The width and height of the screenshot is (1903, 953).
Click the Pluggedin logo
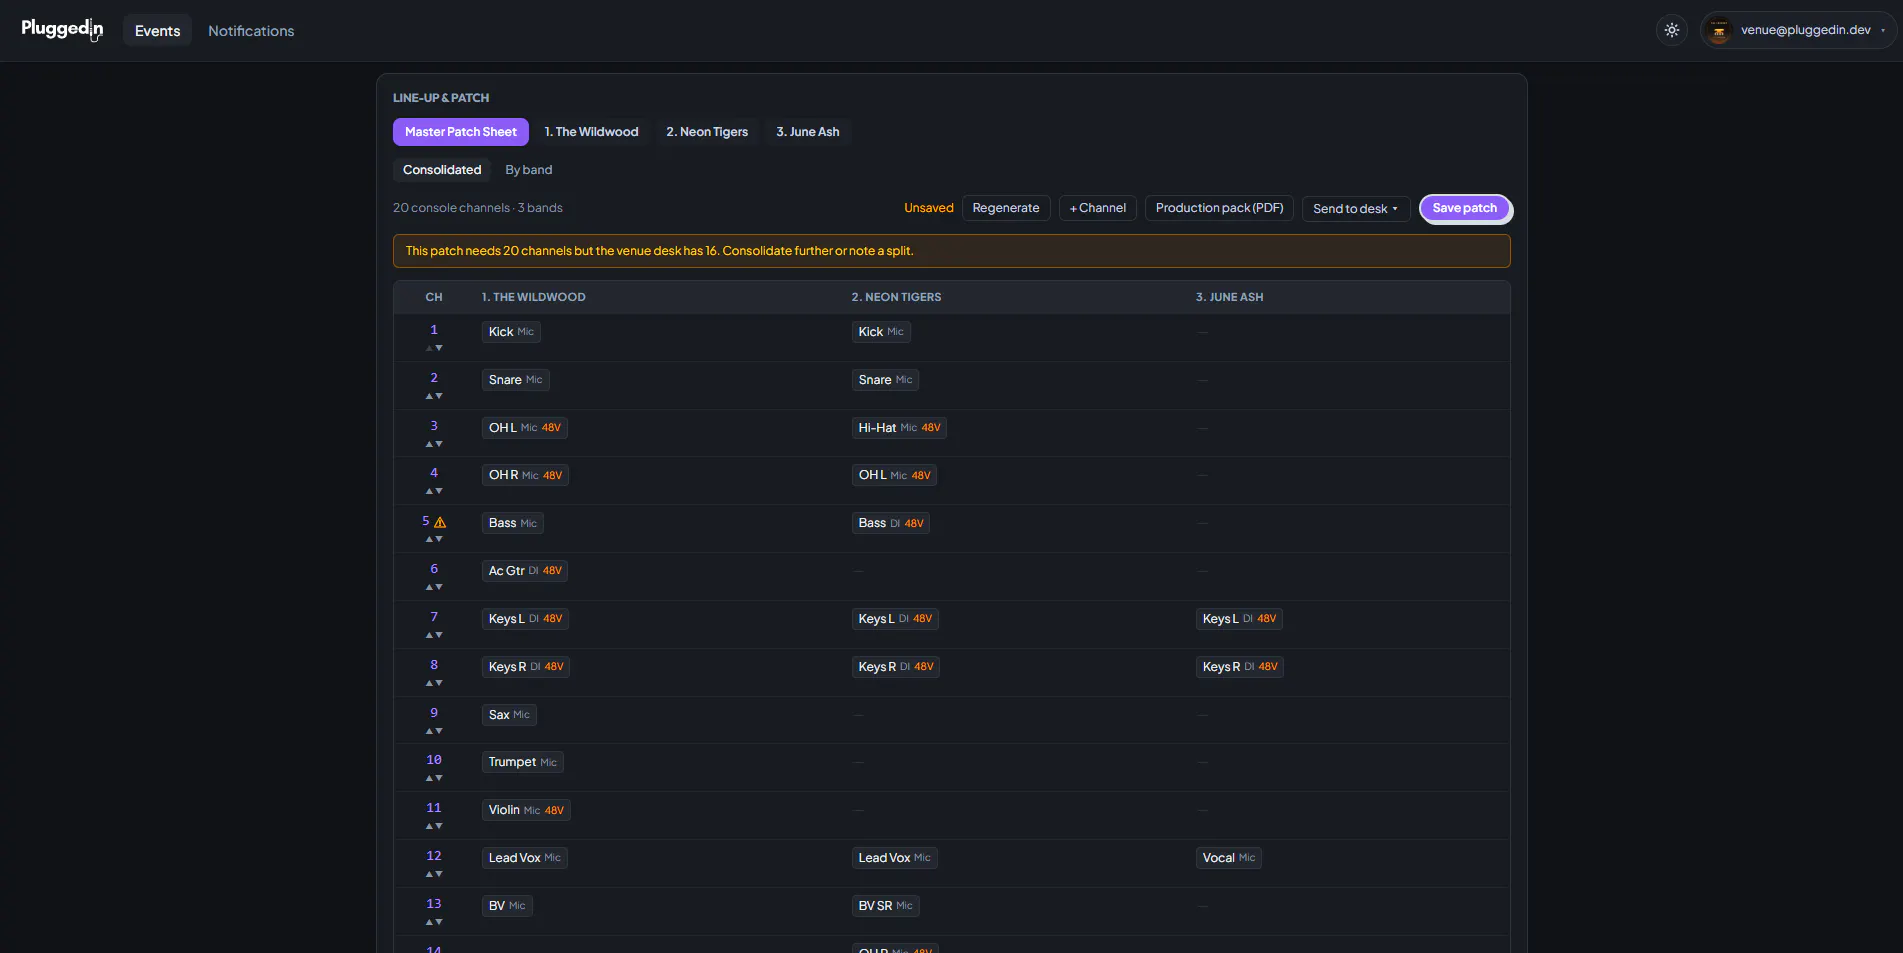click(62, 29)
